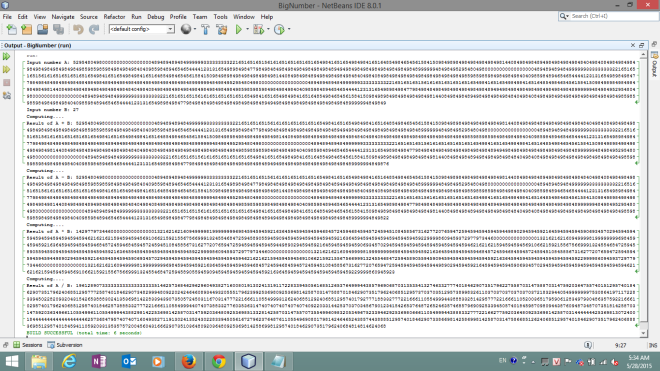The image size is (660, 371).
Task: Open the Help menu
Action: (267, 17)
